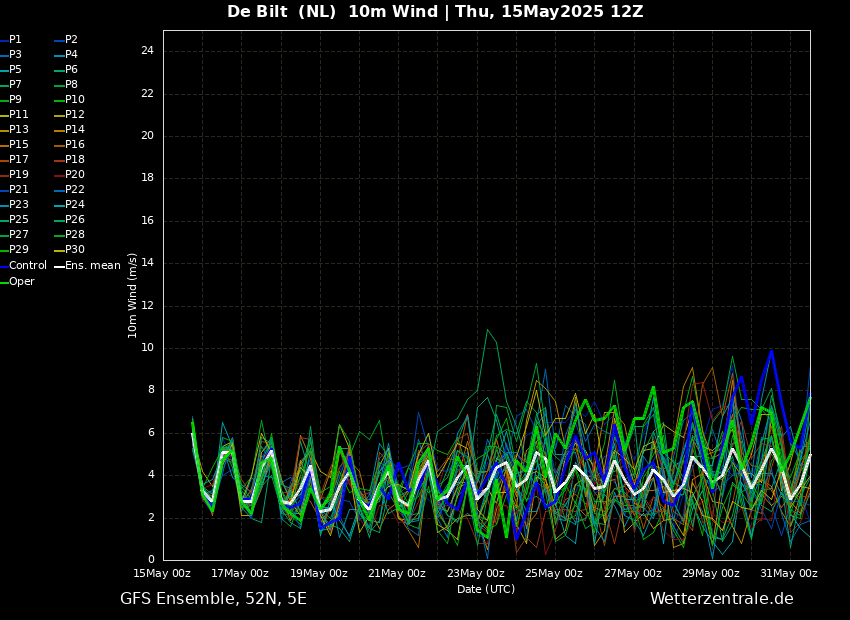Click the 24 value on y-axis
This screenshot has width=850, height=620.
pos(147,51)
